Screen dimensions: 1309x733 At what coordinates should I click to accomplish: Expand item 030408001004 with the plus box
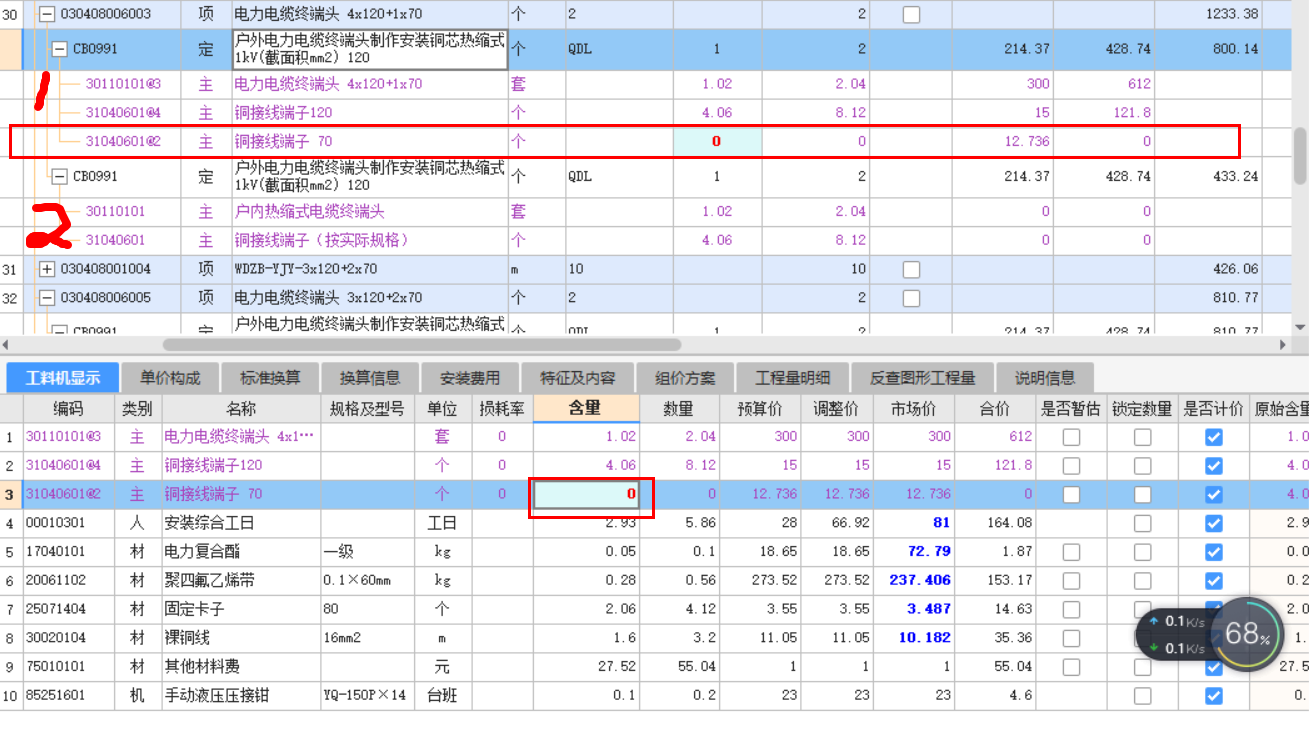point(46,269)
